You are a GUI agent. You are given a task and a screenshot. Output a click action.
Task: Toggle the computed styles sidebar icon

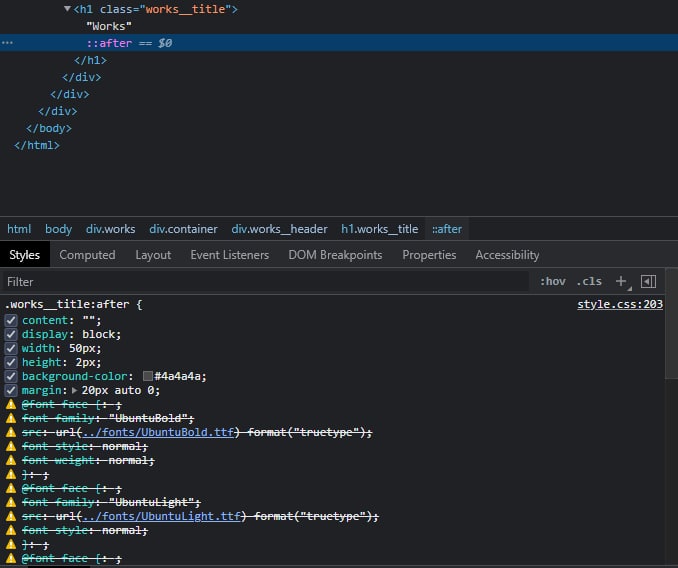[x=648, y=282]
